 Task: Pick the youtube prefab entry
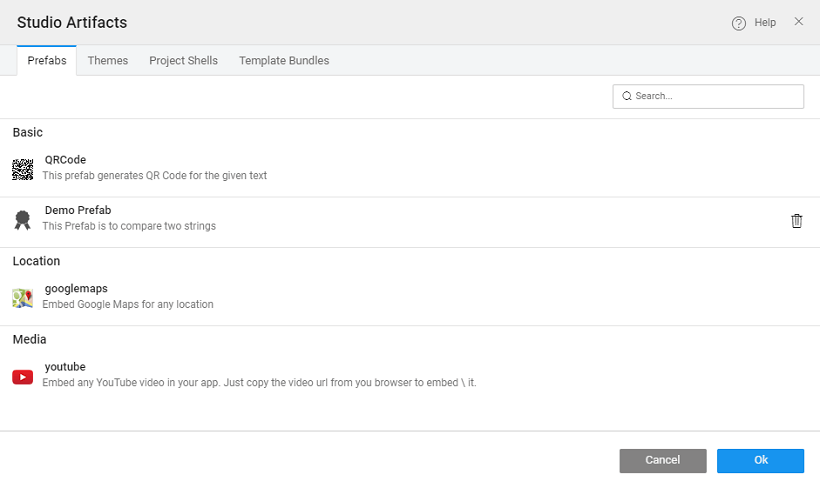65,367
